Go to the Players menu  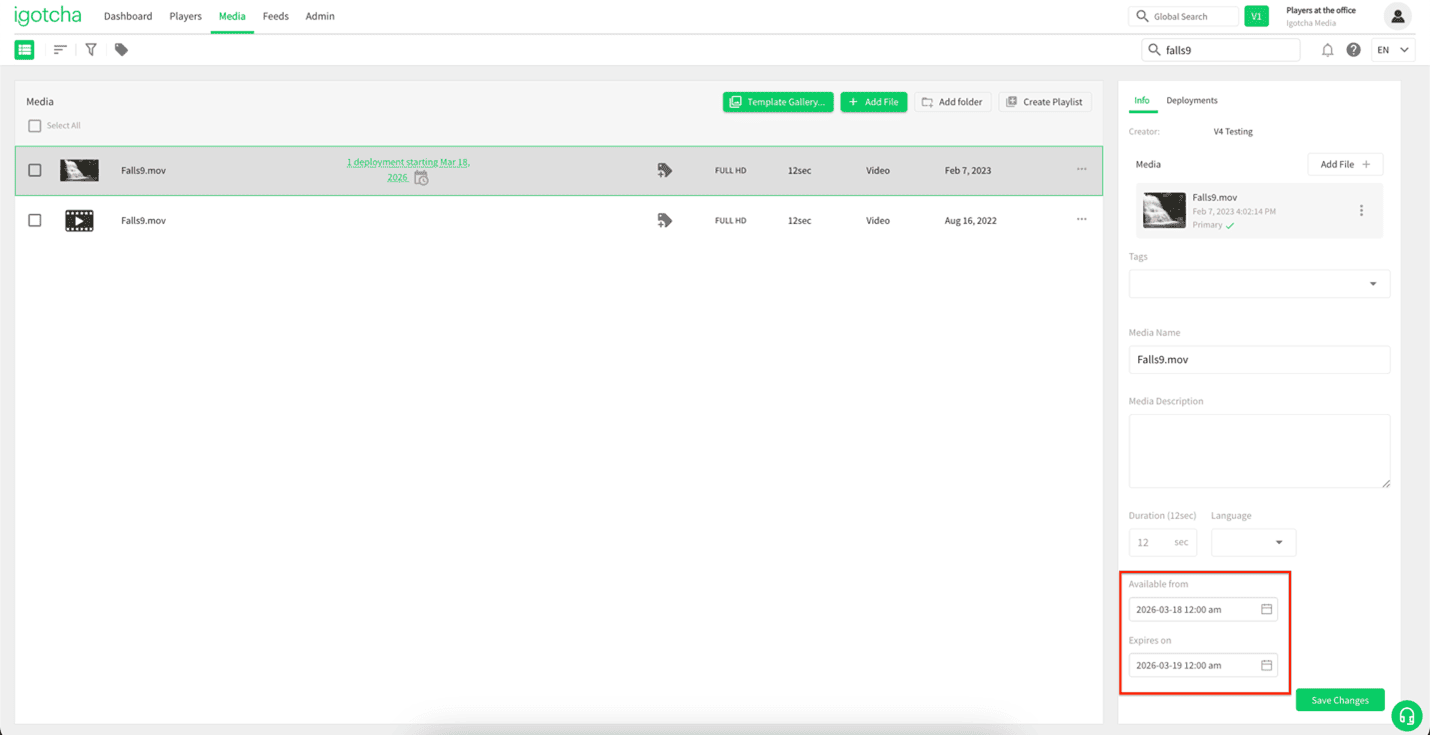pyautogui.click(x=185, y=17)
